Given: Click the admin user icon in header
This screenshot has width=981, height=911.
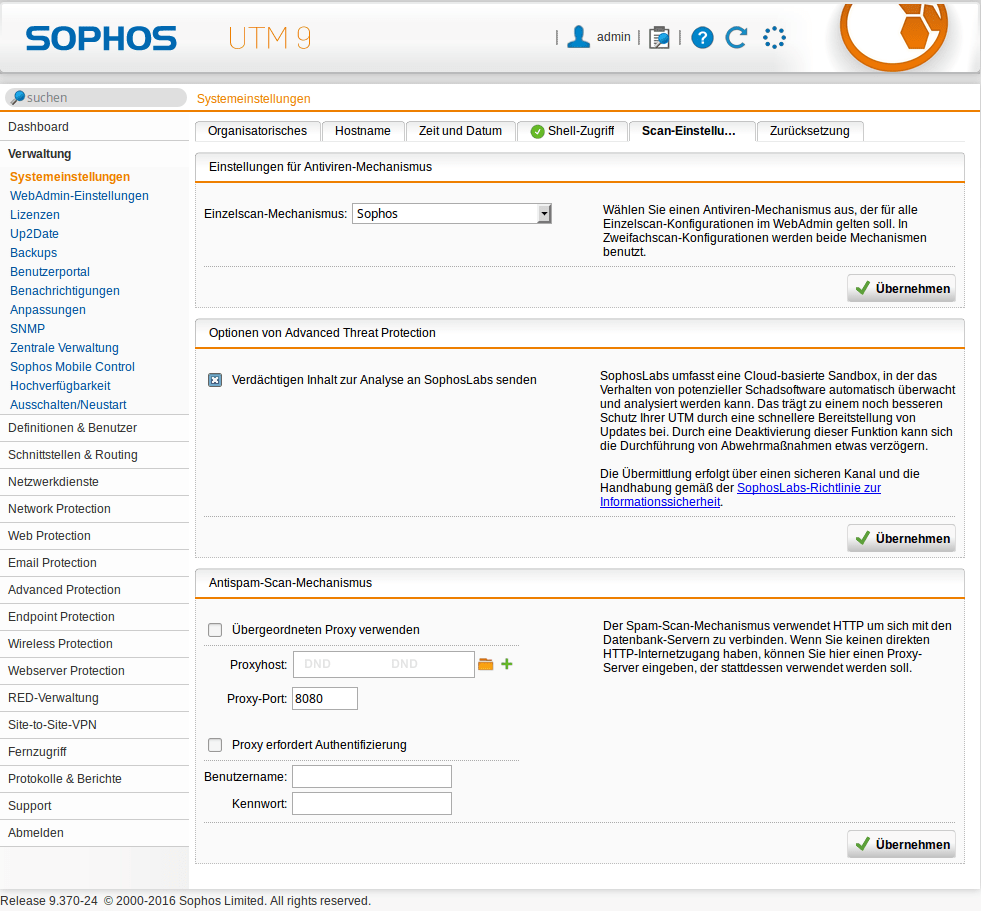Looking at the screenshot, I should pyautogui.click(x=578, y=37).
